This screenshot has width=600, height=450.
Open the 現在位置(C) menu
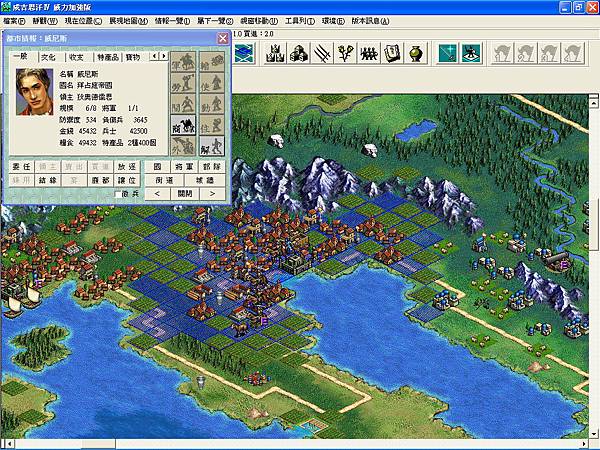(x=83, y=21)
